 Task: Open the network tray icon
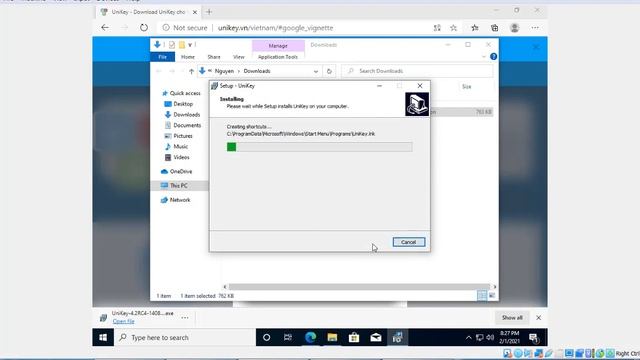tap(480, 338)
